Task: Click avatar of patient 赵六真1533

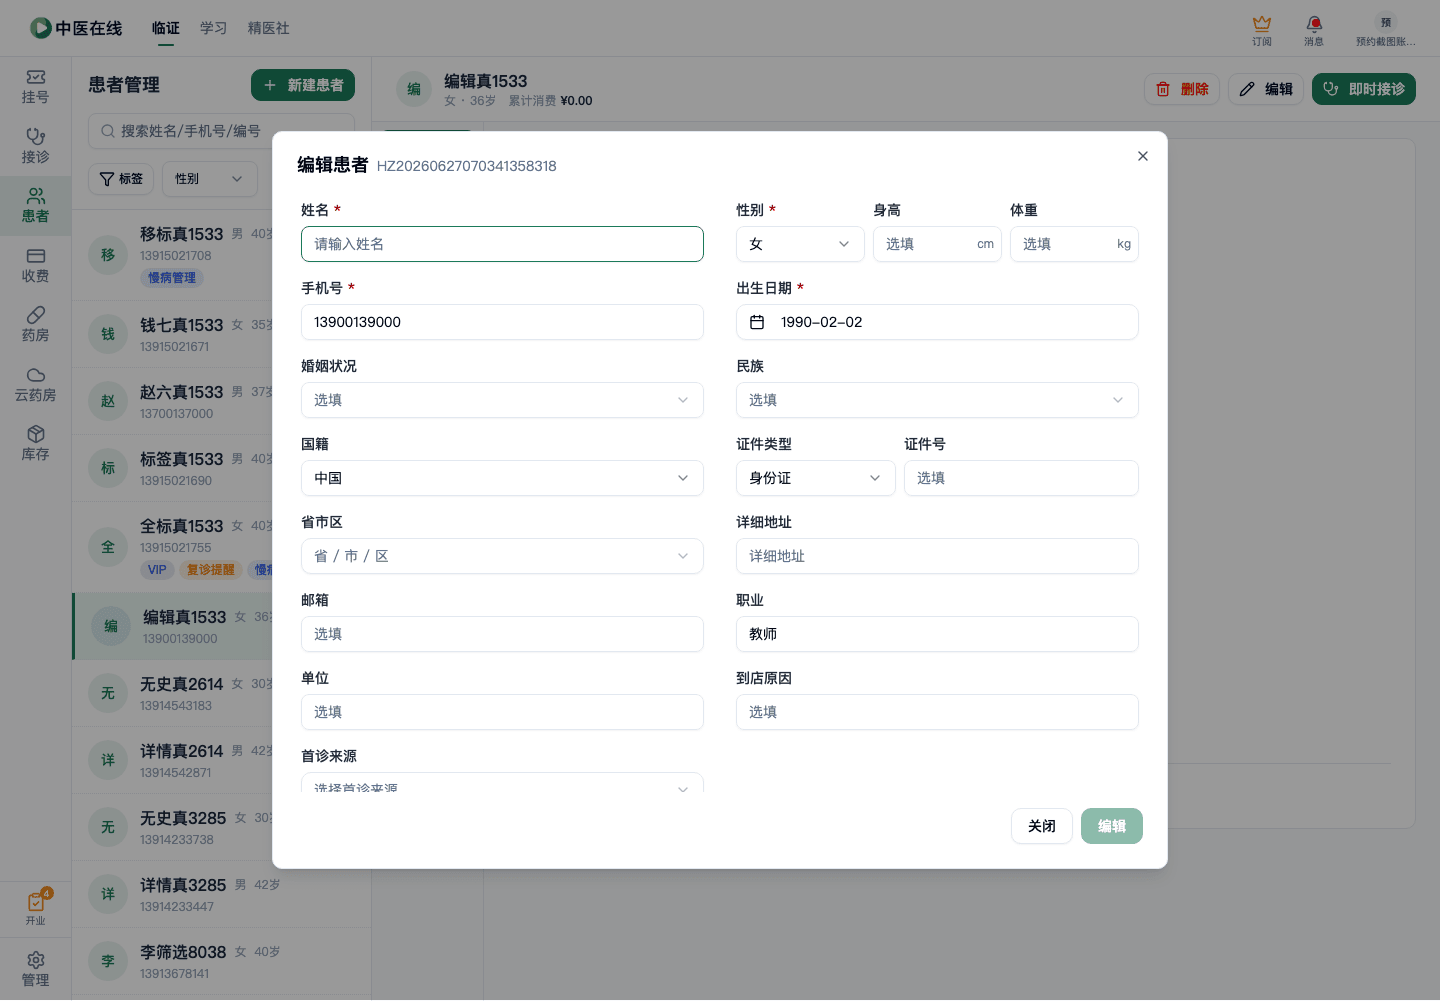Action: (108, 401)
